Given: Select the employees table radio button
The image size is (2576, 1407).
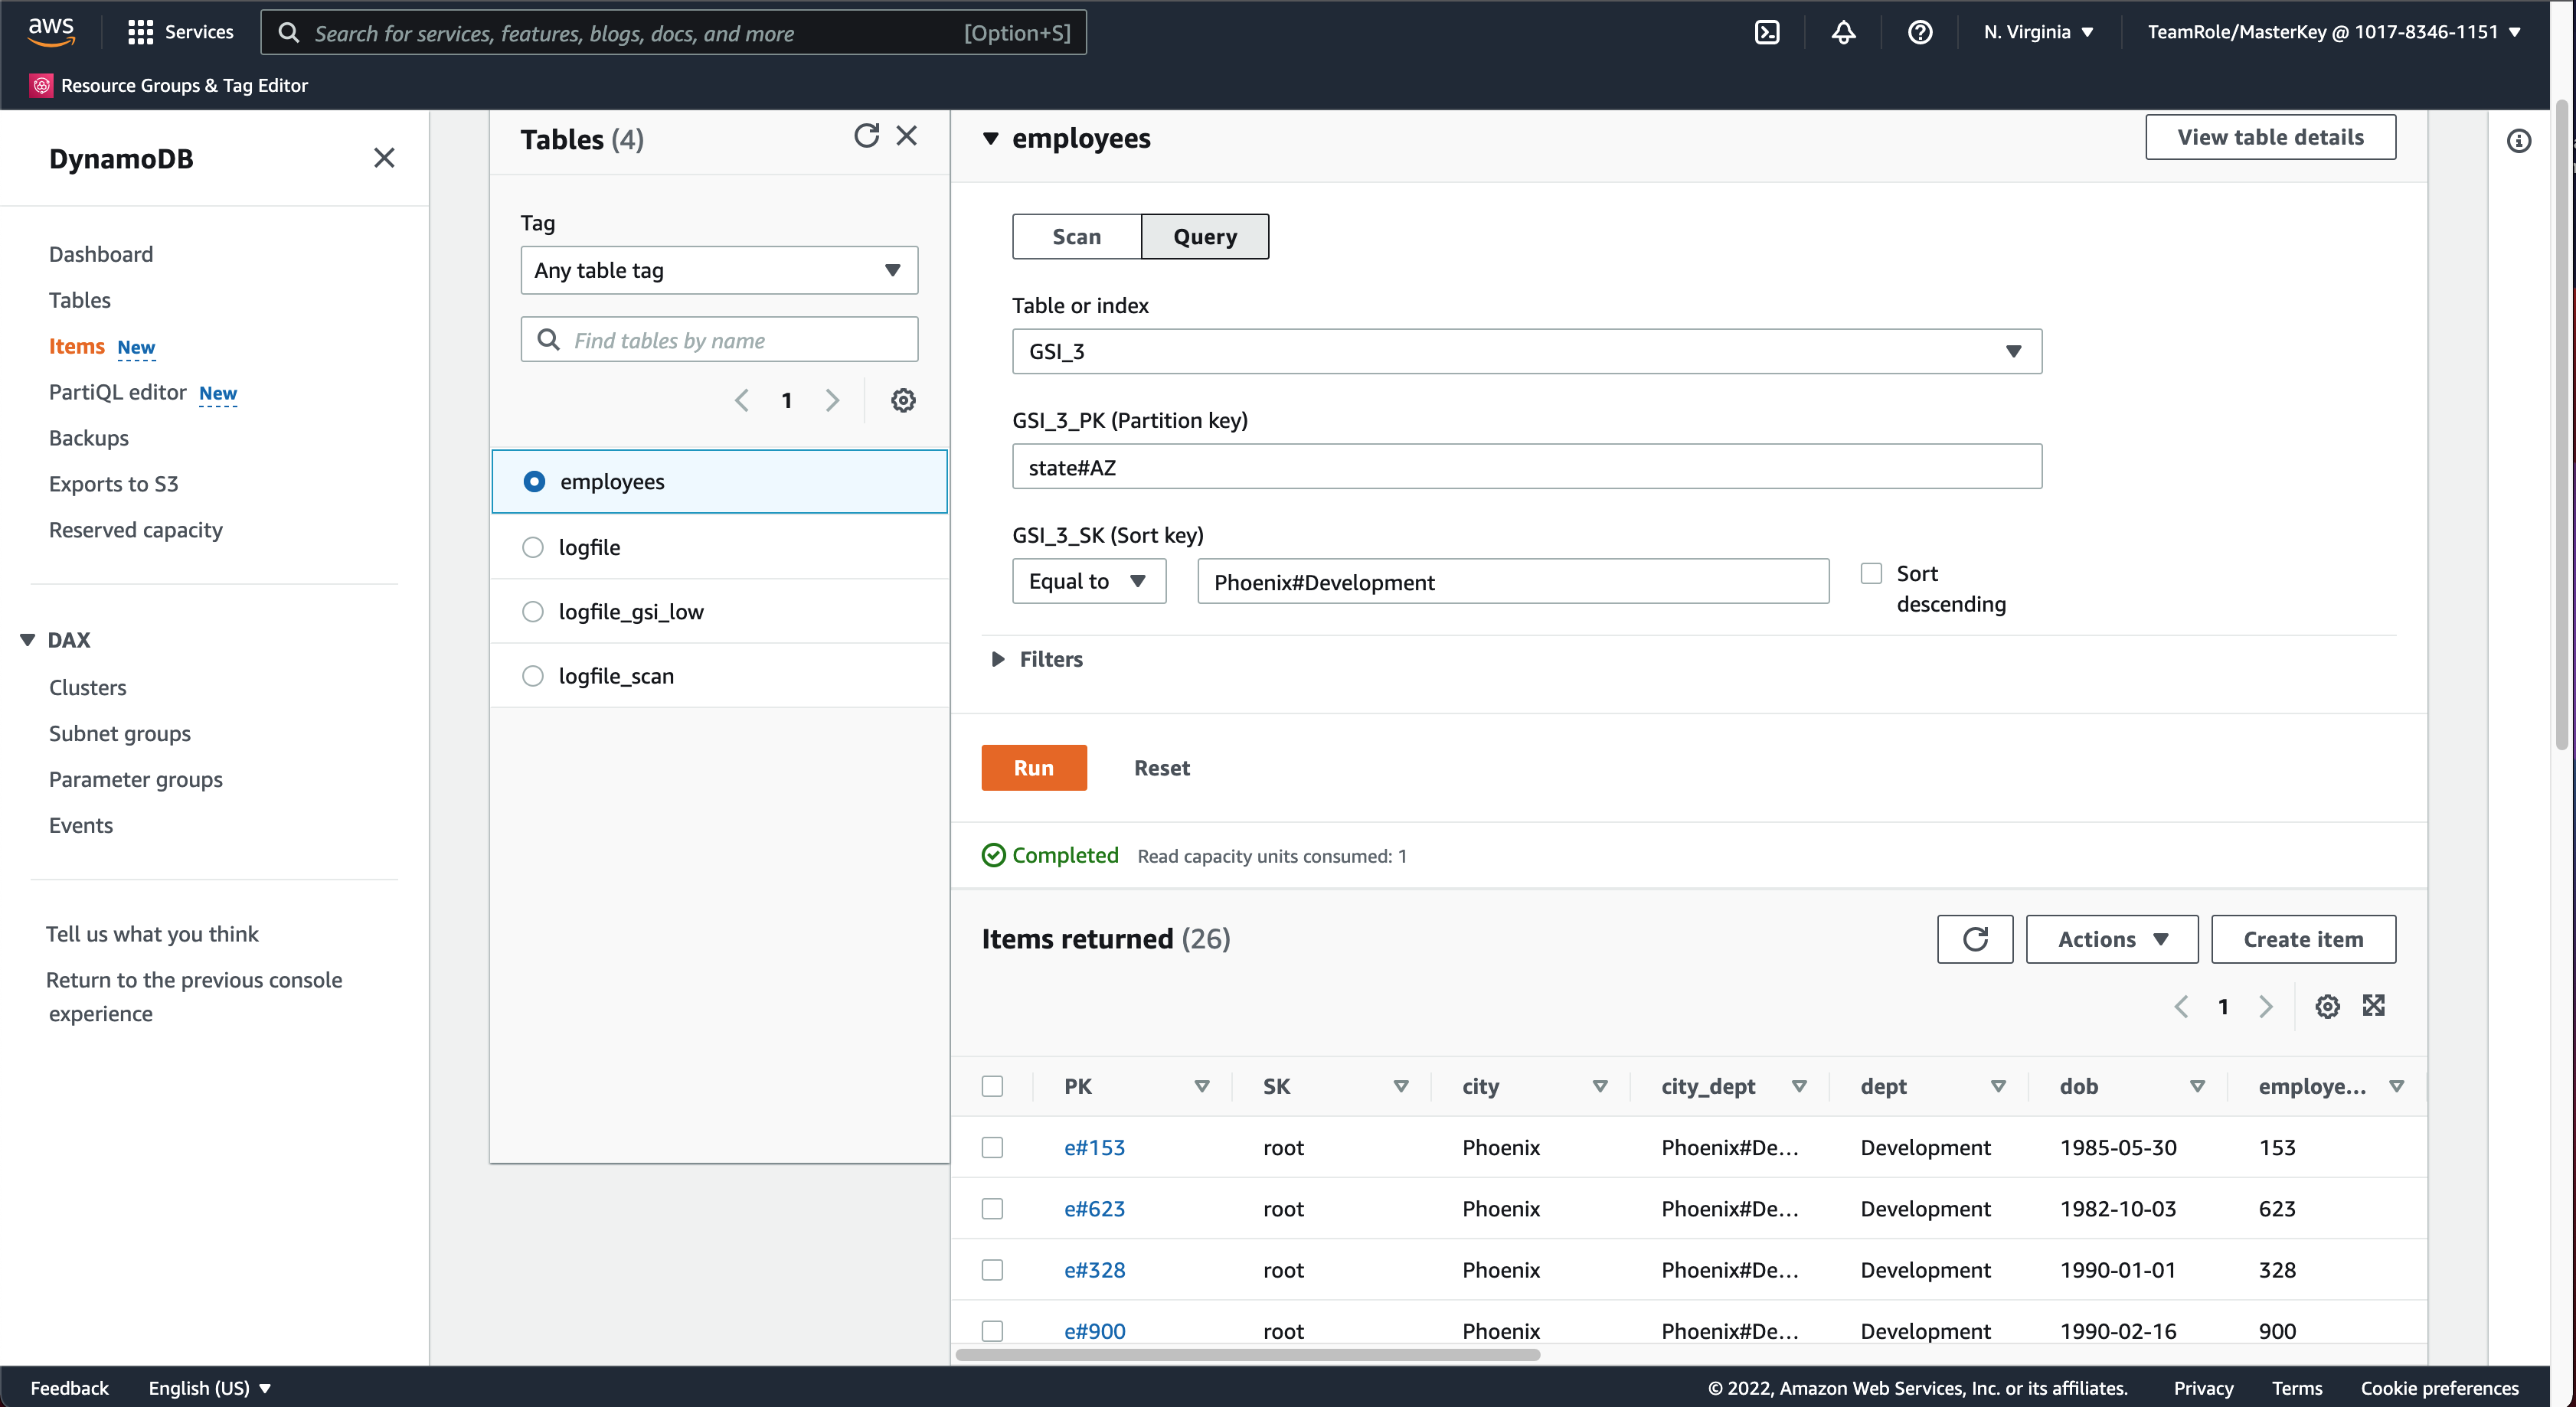Looking at the screenshot, I should pos(534,481).
